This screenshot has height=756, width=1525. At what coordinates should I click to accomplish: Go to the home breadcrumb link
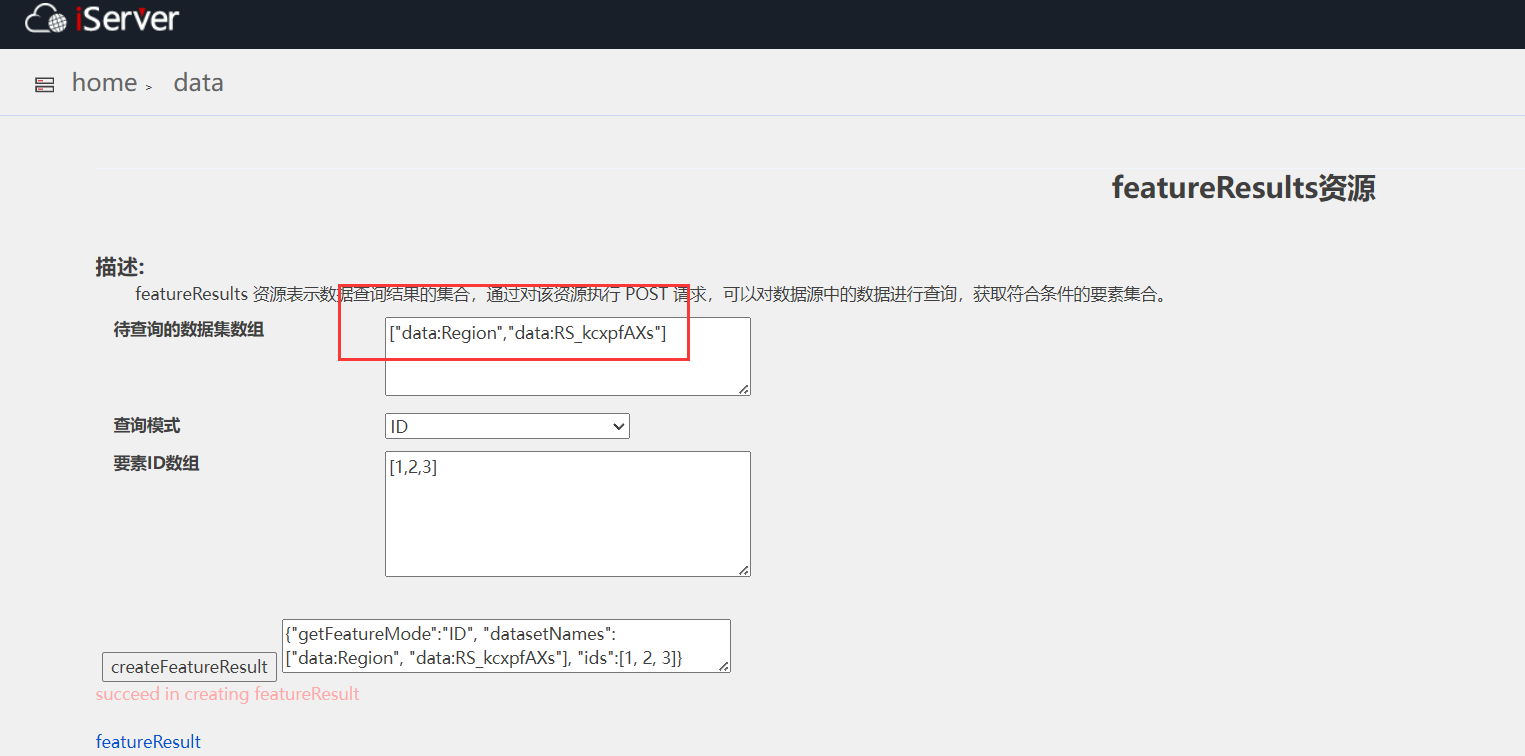(104, 83)
